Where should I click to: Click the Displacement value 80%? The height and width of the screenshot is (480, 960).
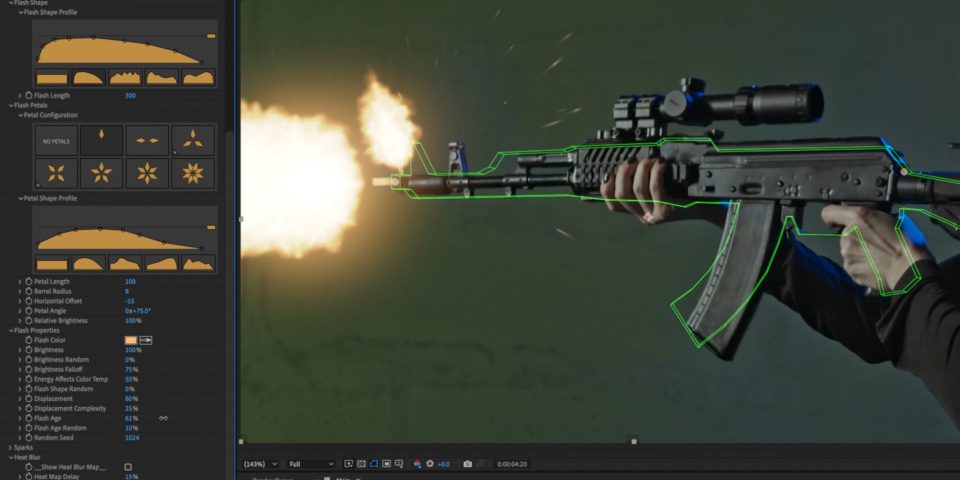coord(131,399)
